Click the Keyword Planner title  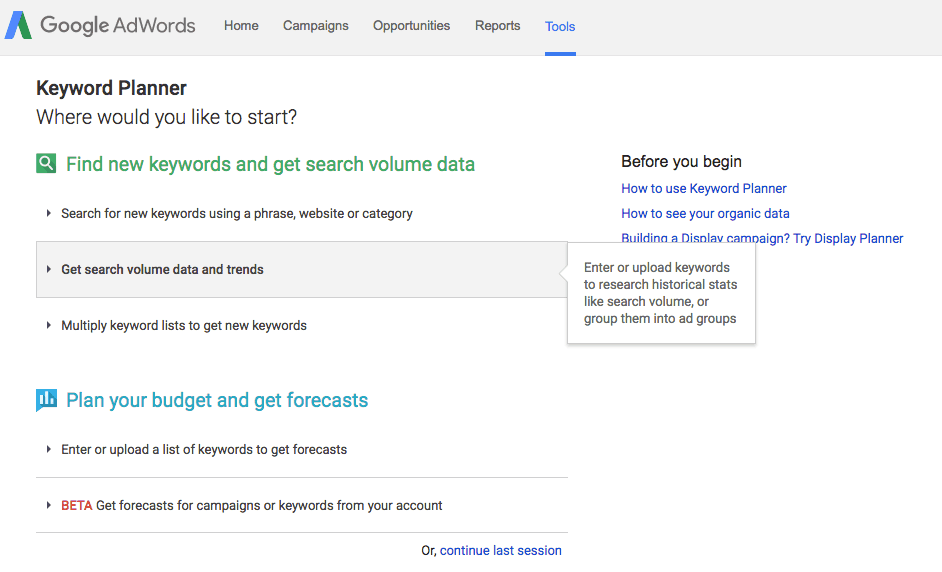pyautogui.click(x=111, y=88)
